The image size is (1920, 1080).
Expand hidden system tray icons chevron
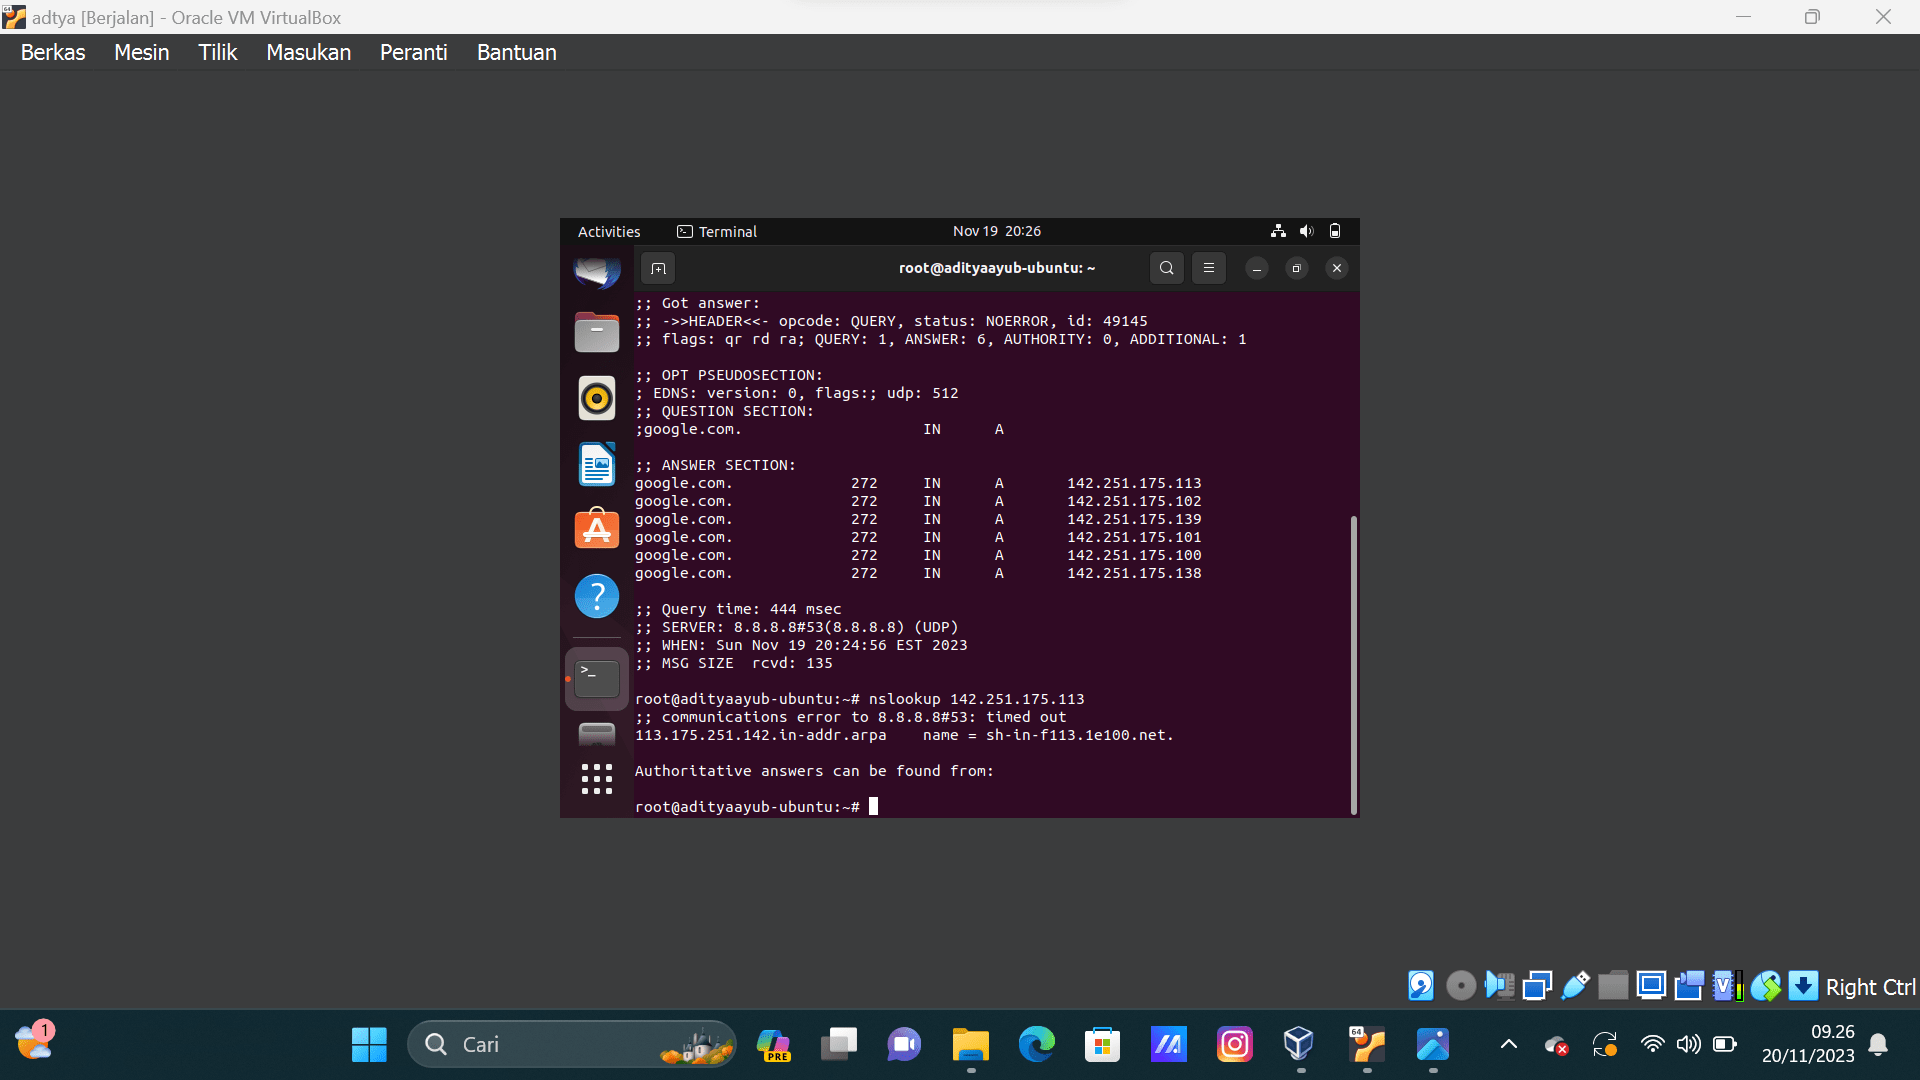click(1509, 1045)
